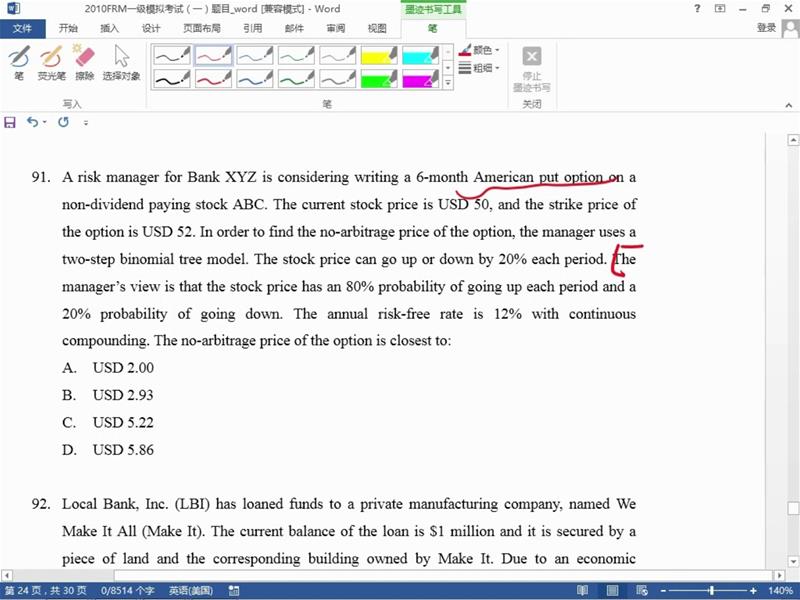Open the File (文件) menu tab

tap(22, 28)
